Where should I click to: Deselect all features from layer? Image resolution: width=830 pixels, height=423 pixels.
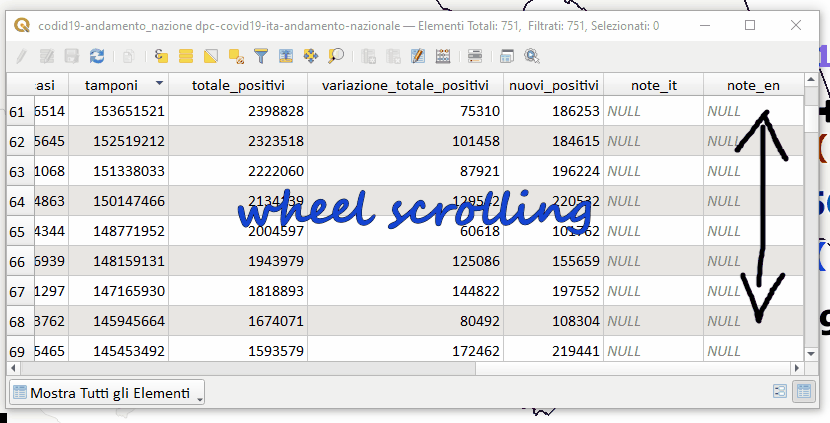(236, 57)
